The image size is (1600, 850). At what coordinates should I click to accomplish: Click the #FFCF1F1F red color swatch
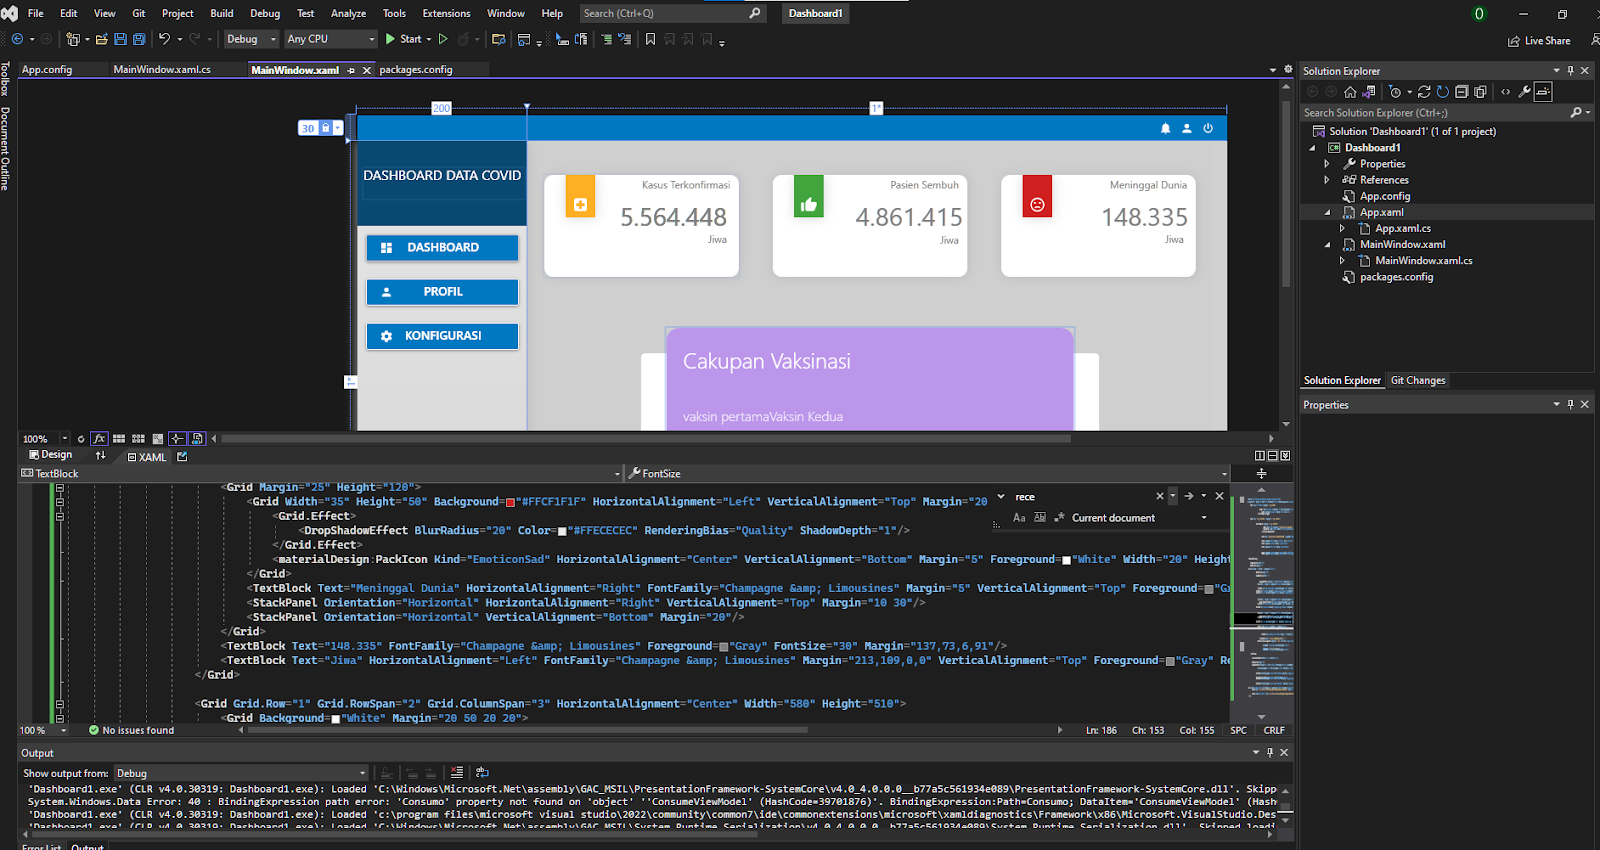[x=510, y=502]
